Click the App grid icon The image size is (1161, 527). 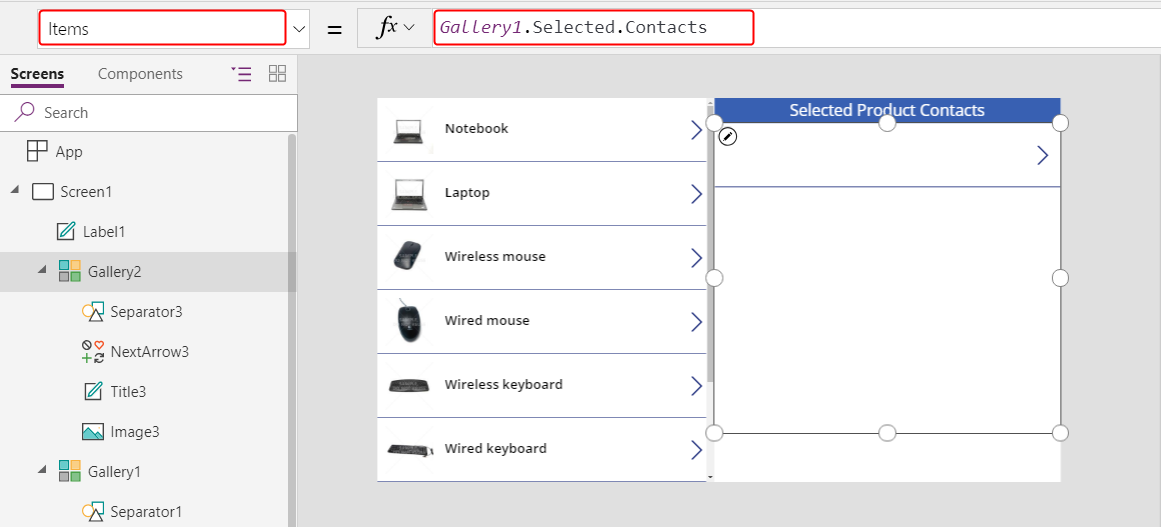(x=37, y=152)
